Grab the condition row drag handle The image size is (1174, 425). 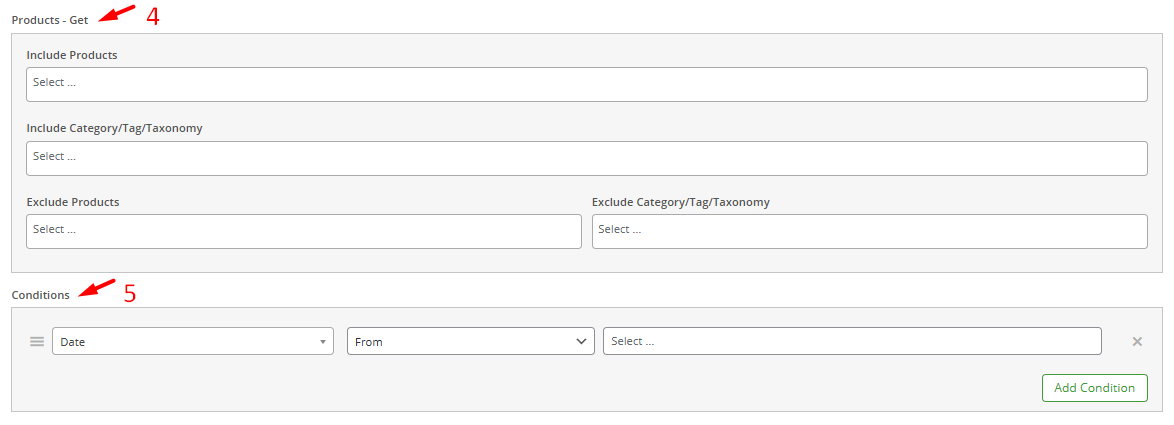[x=37, y=341]
